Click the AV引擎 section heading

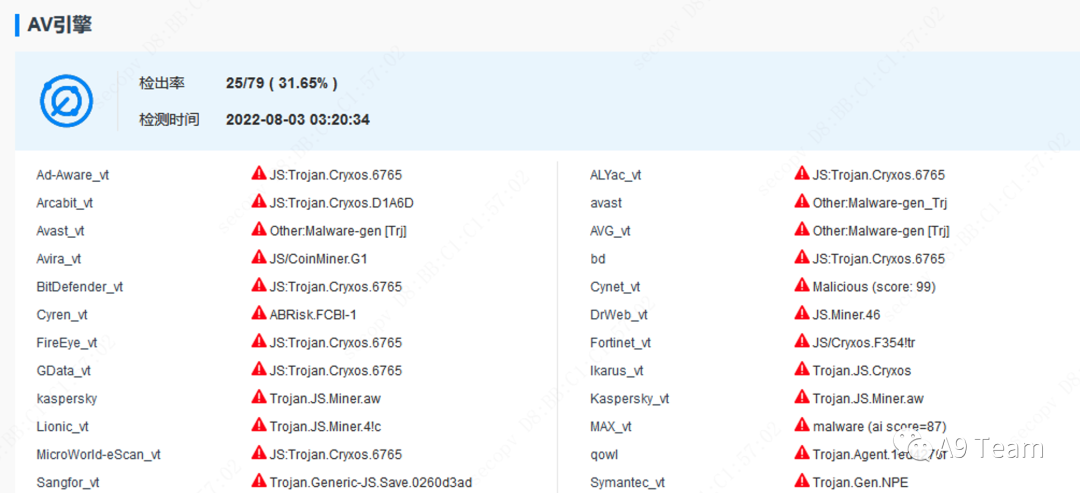click(59, 25)
